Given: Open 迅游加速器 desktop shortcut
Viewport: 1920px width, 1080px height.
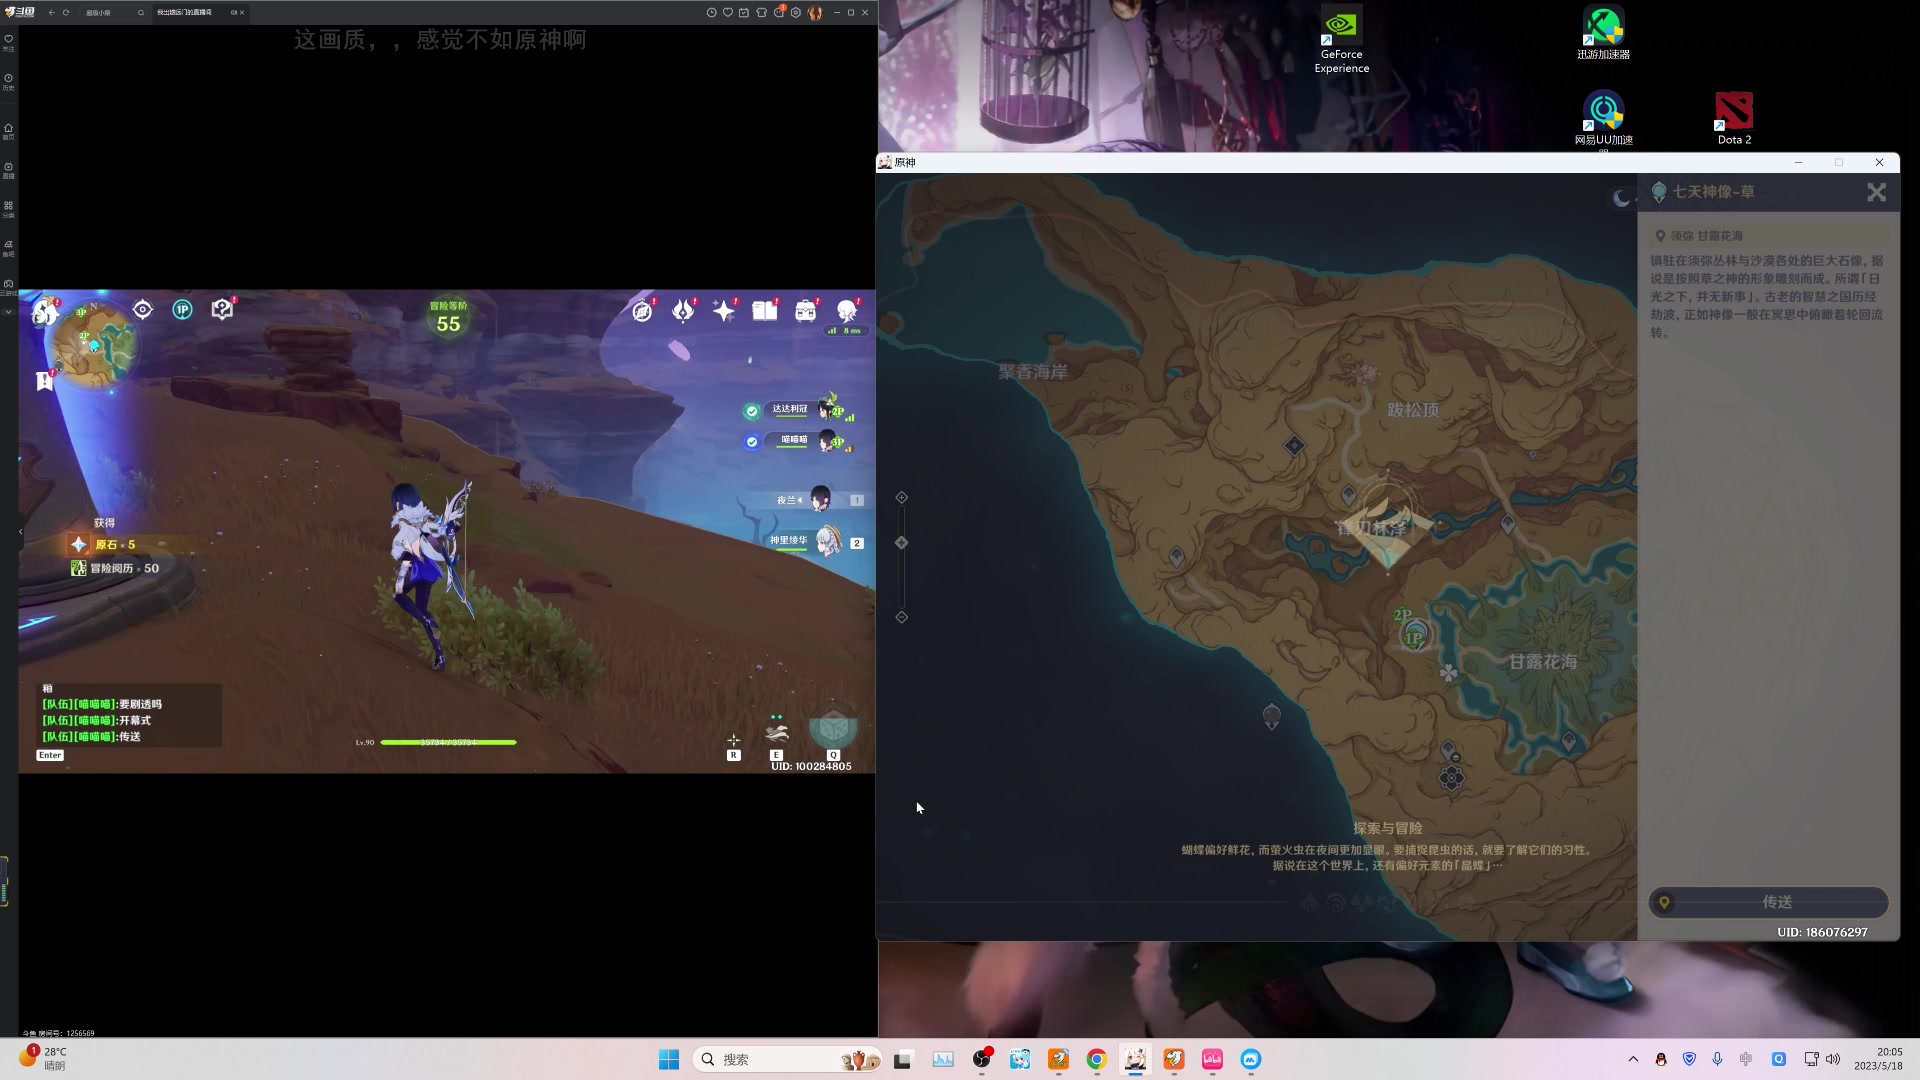Looking at the screenshot, I should tap(1603, 33).
